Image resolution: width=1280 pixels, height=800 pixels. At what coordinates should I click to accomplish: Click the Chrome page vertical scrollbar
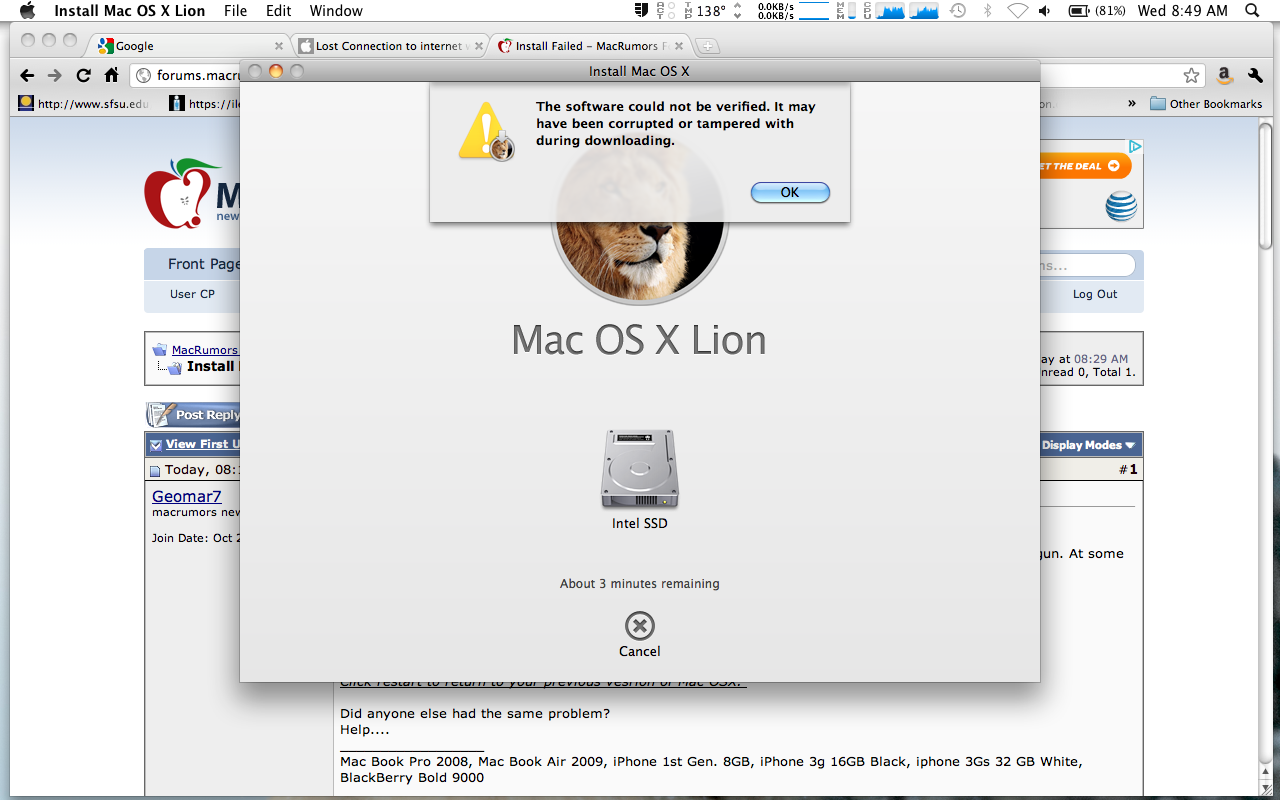tap(1266, 184)
